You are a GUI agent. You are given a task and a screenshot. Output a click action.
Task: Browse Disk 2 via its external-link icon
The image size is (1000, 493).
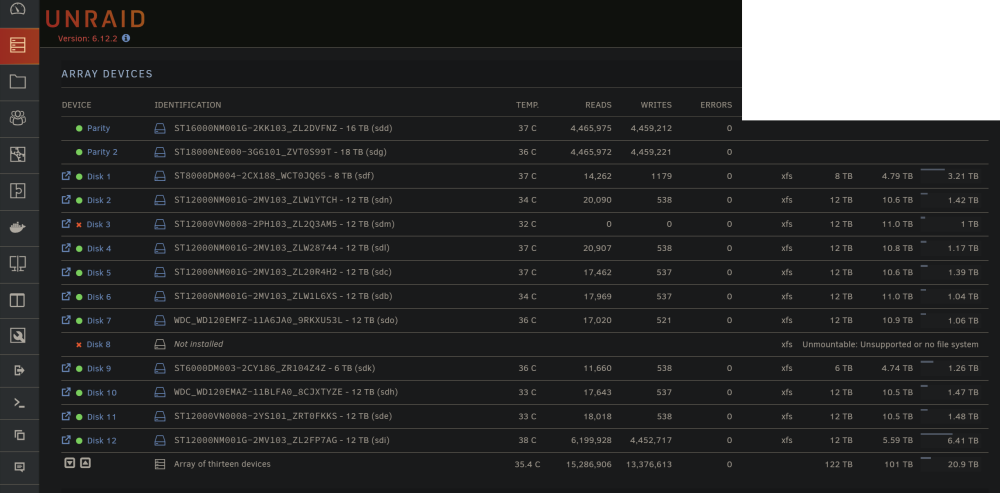coord(66,200)
